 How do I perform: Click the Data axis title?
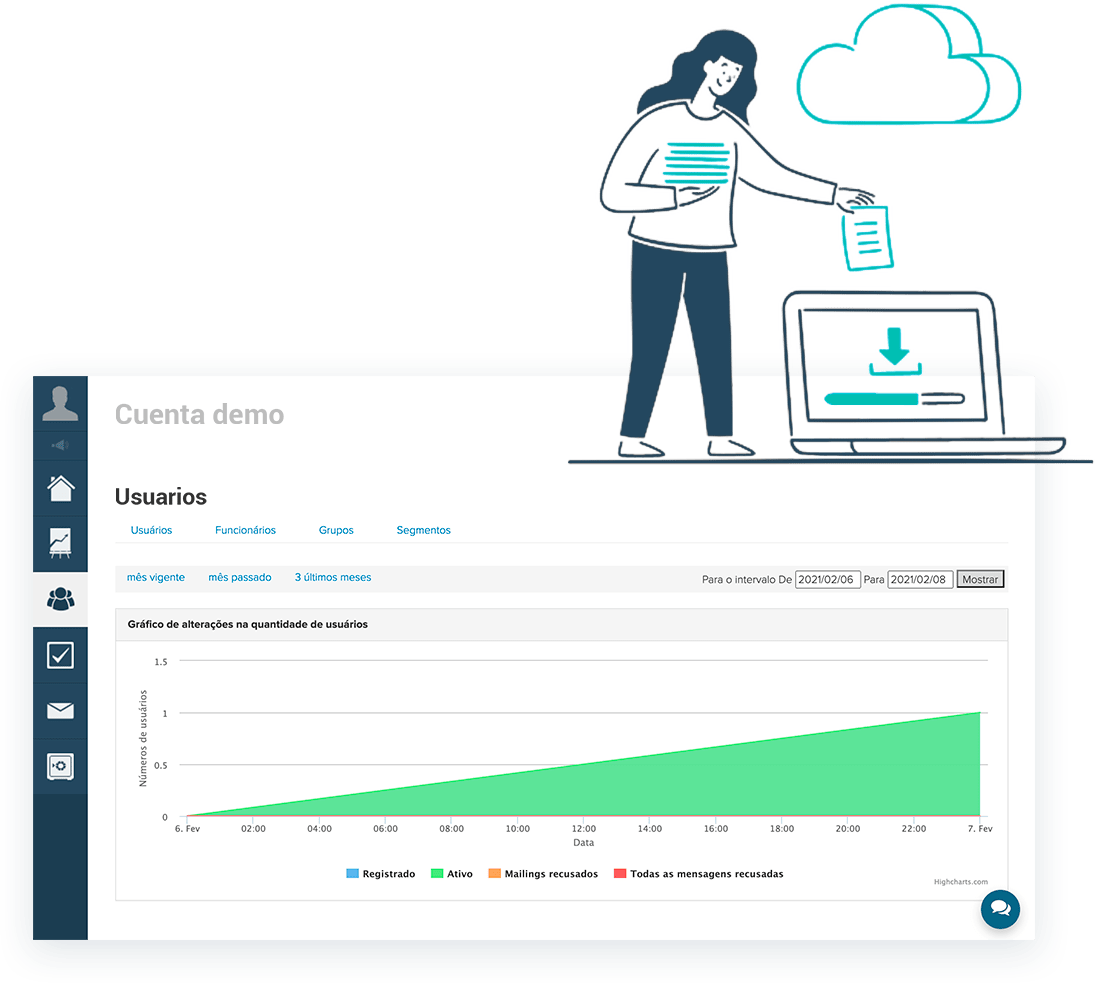coord(584,843)
